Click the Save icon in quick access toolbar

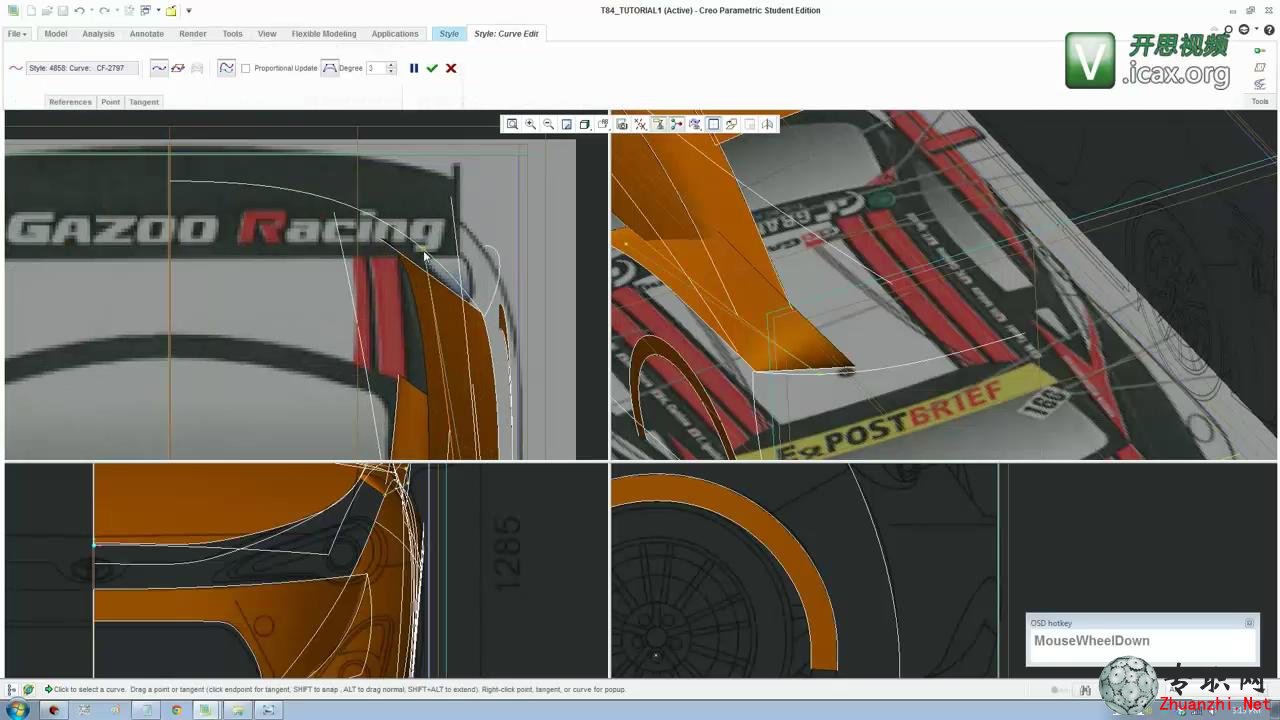[x=63, y=11]
